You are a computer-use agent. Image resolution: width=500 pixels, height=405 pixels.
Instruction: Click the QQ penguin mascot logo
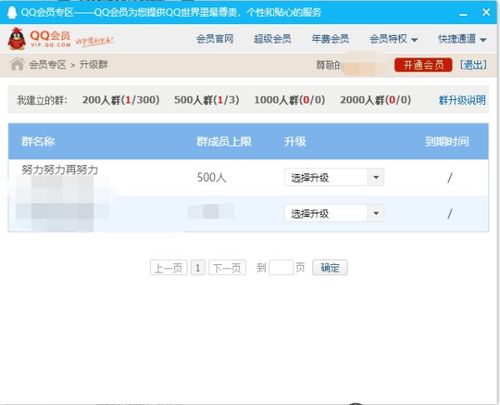(x=17, y=38)
